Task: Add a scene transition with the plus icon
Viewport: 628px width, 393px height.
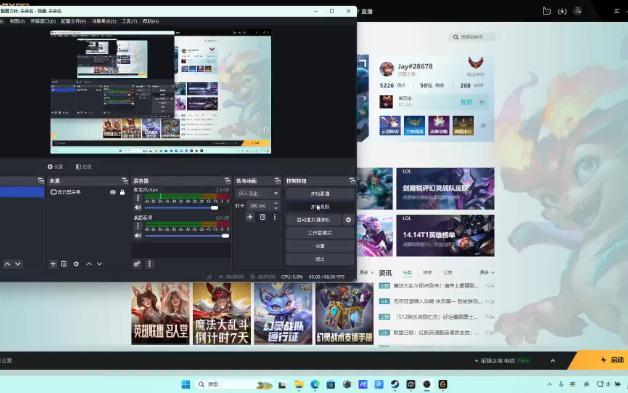Action: pos(250,217)
